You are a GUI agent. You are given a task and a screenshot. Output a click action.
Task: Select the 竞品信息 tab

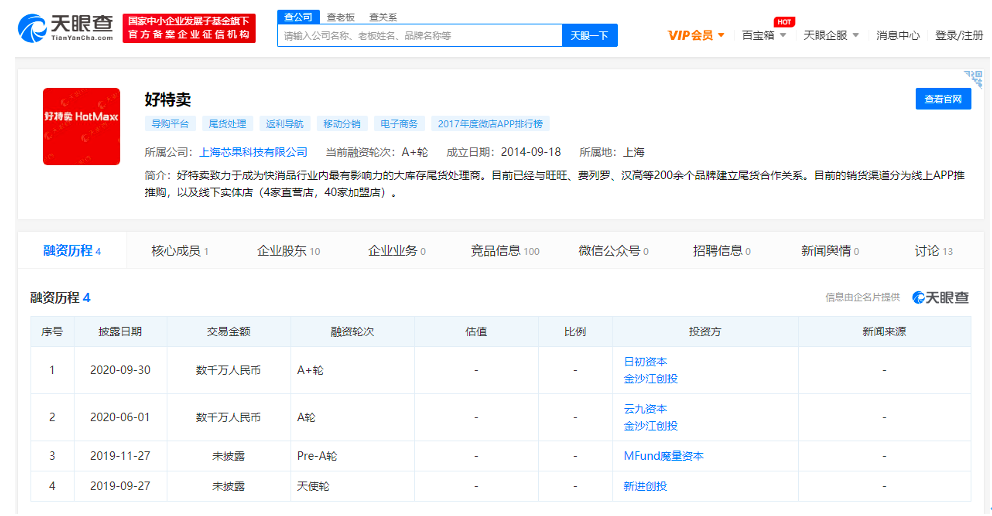coord(504,251)
